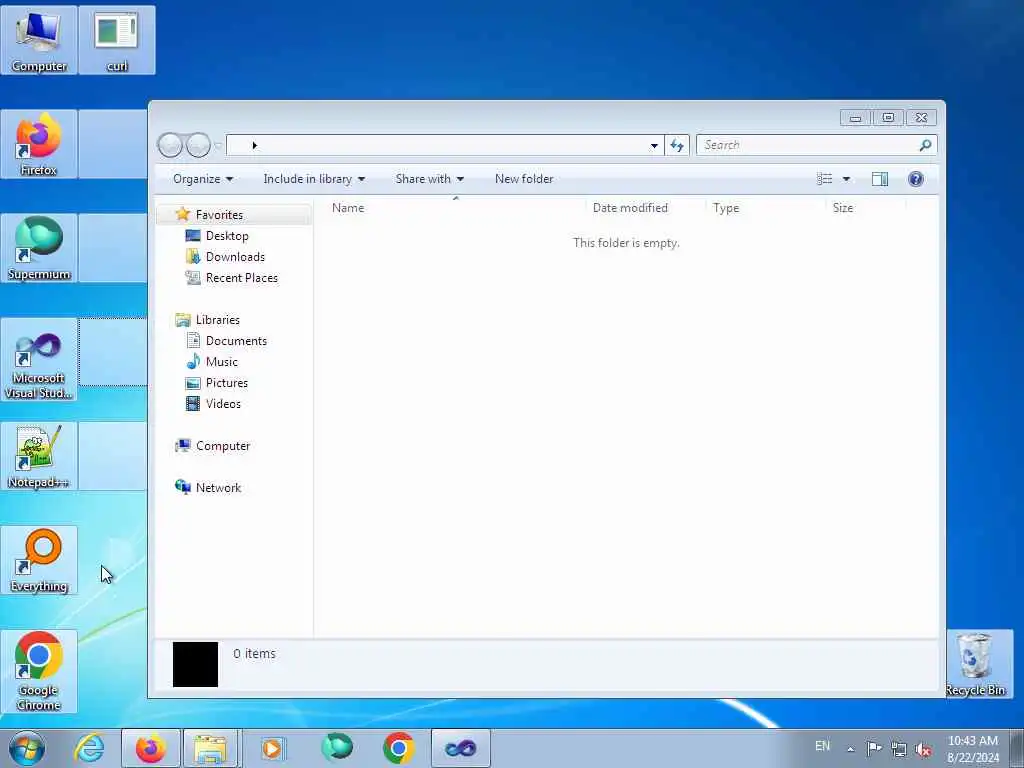Select the Google Chrome desktop shortcut
The image size is (1024, 768).
pyautogui.click(x=39, y=671)
